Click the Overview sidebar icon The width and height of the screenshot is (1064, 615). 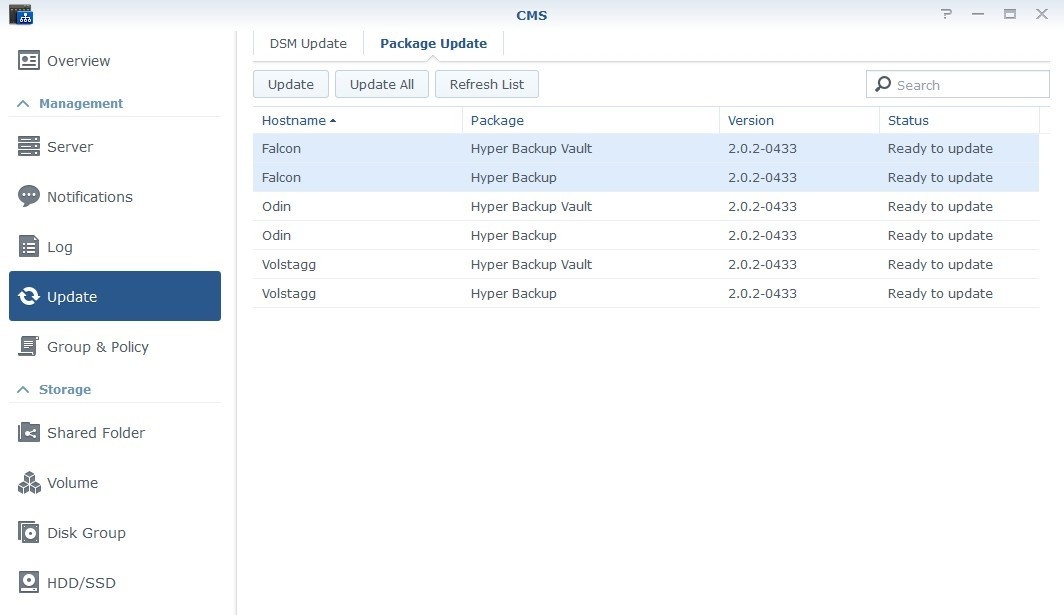click(x=28, y=60)
